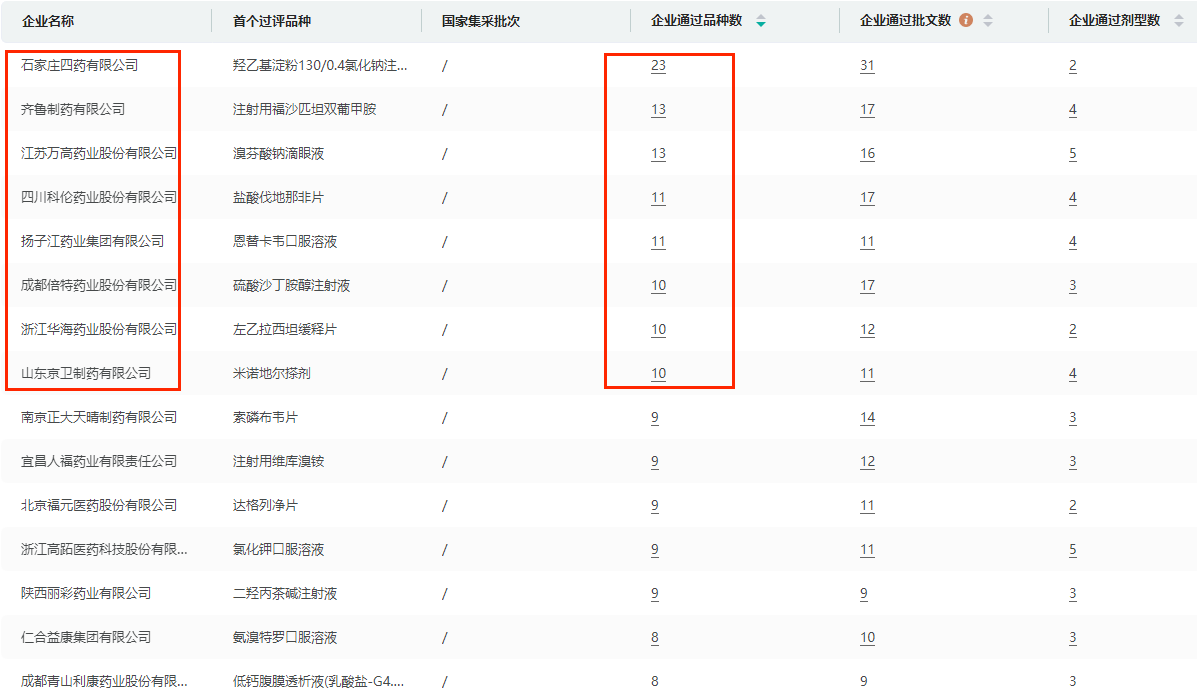
Task: Open dosage form count 5 for 江苏万高药业
Action: tap(1073, 153)
